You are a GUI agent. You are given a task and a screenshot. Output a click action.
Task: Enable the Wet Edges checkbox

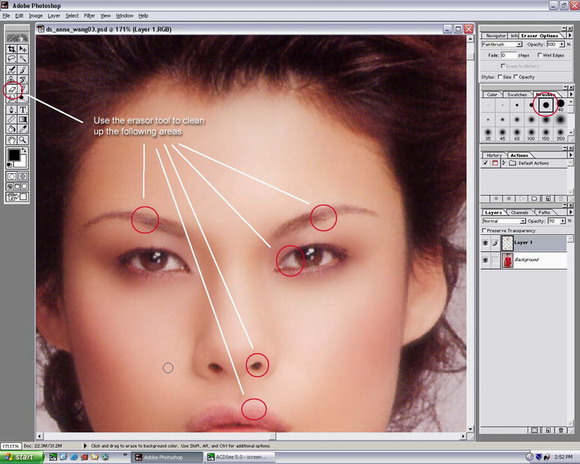[x=540, y=55]
